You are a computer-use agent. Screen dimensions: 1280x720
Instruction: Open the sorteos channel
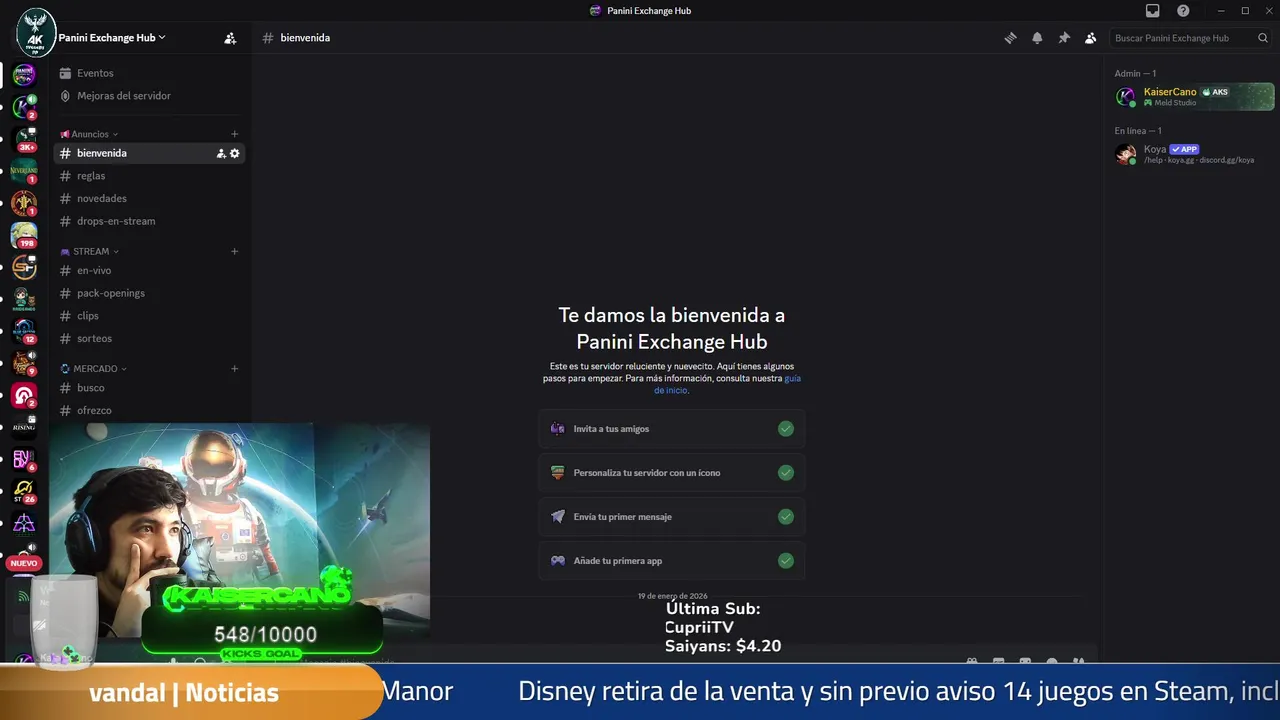pyautogui.click(x=151, y=338)
